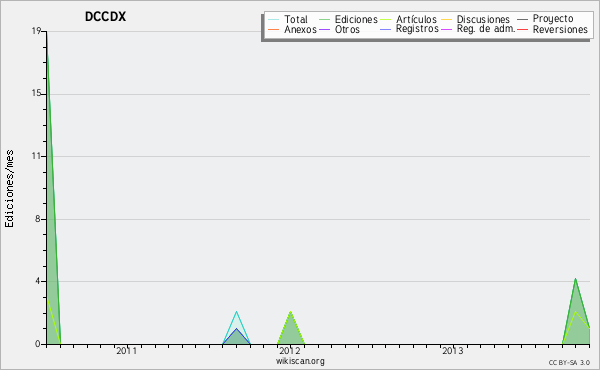Click the green peak at the chart's right end
600x370 pixels.
pyautogui.click(x=575, y=280)
